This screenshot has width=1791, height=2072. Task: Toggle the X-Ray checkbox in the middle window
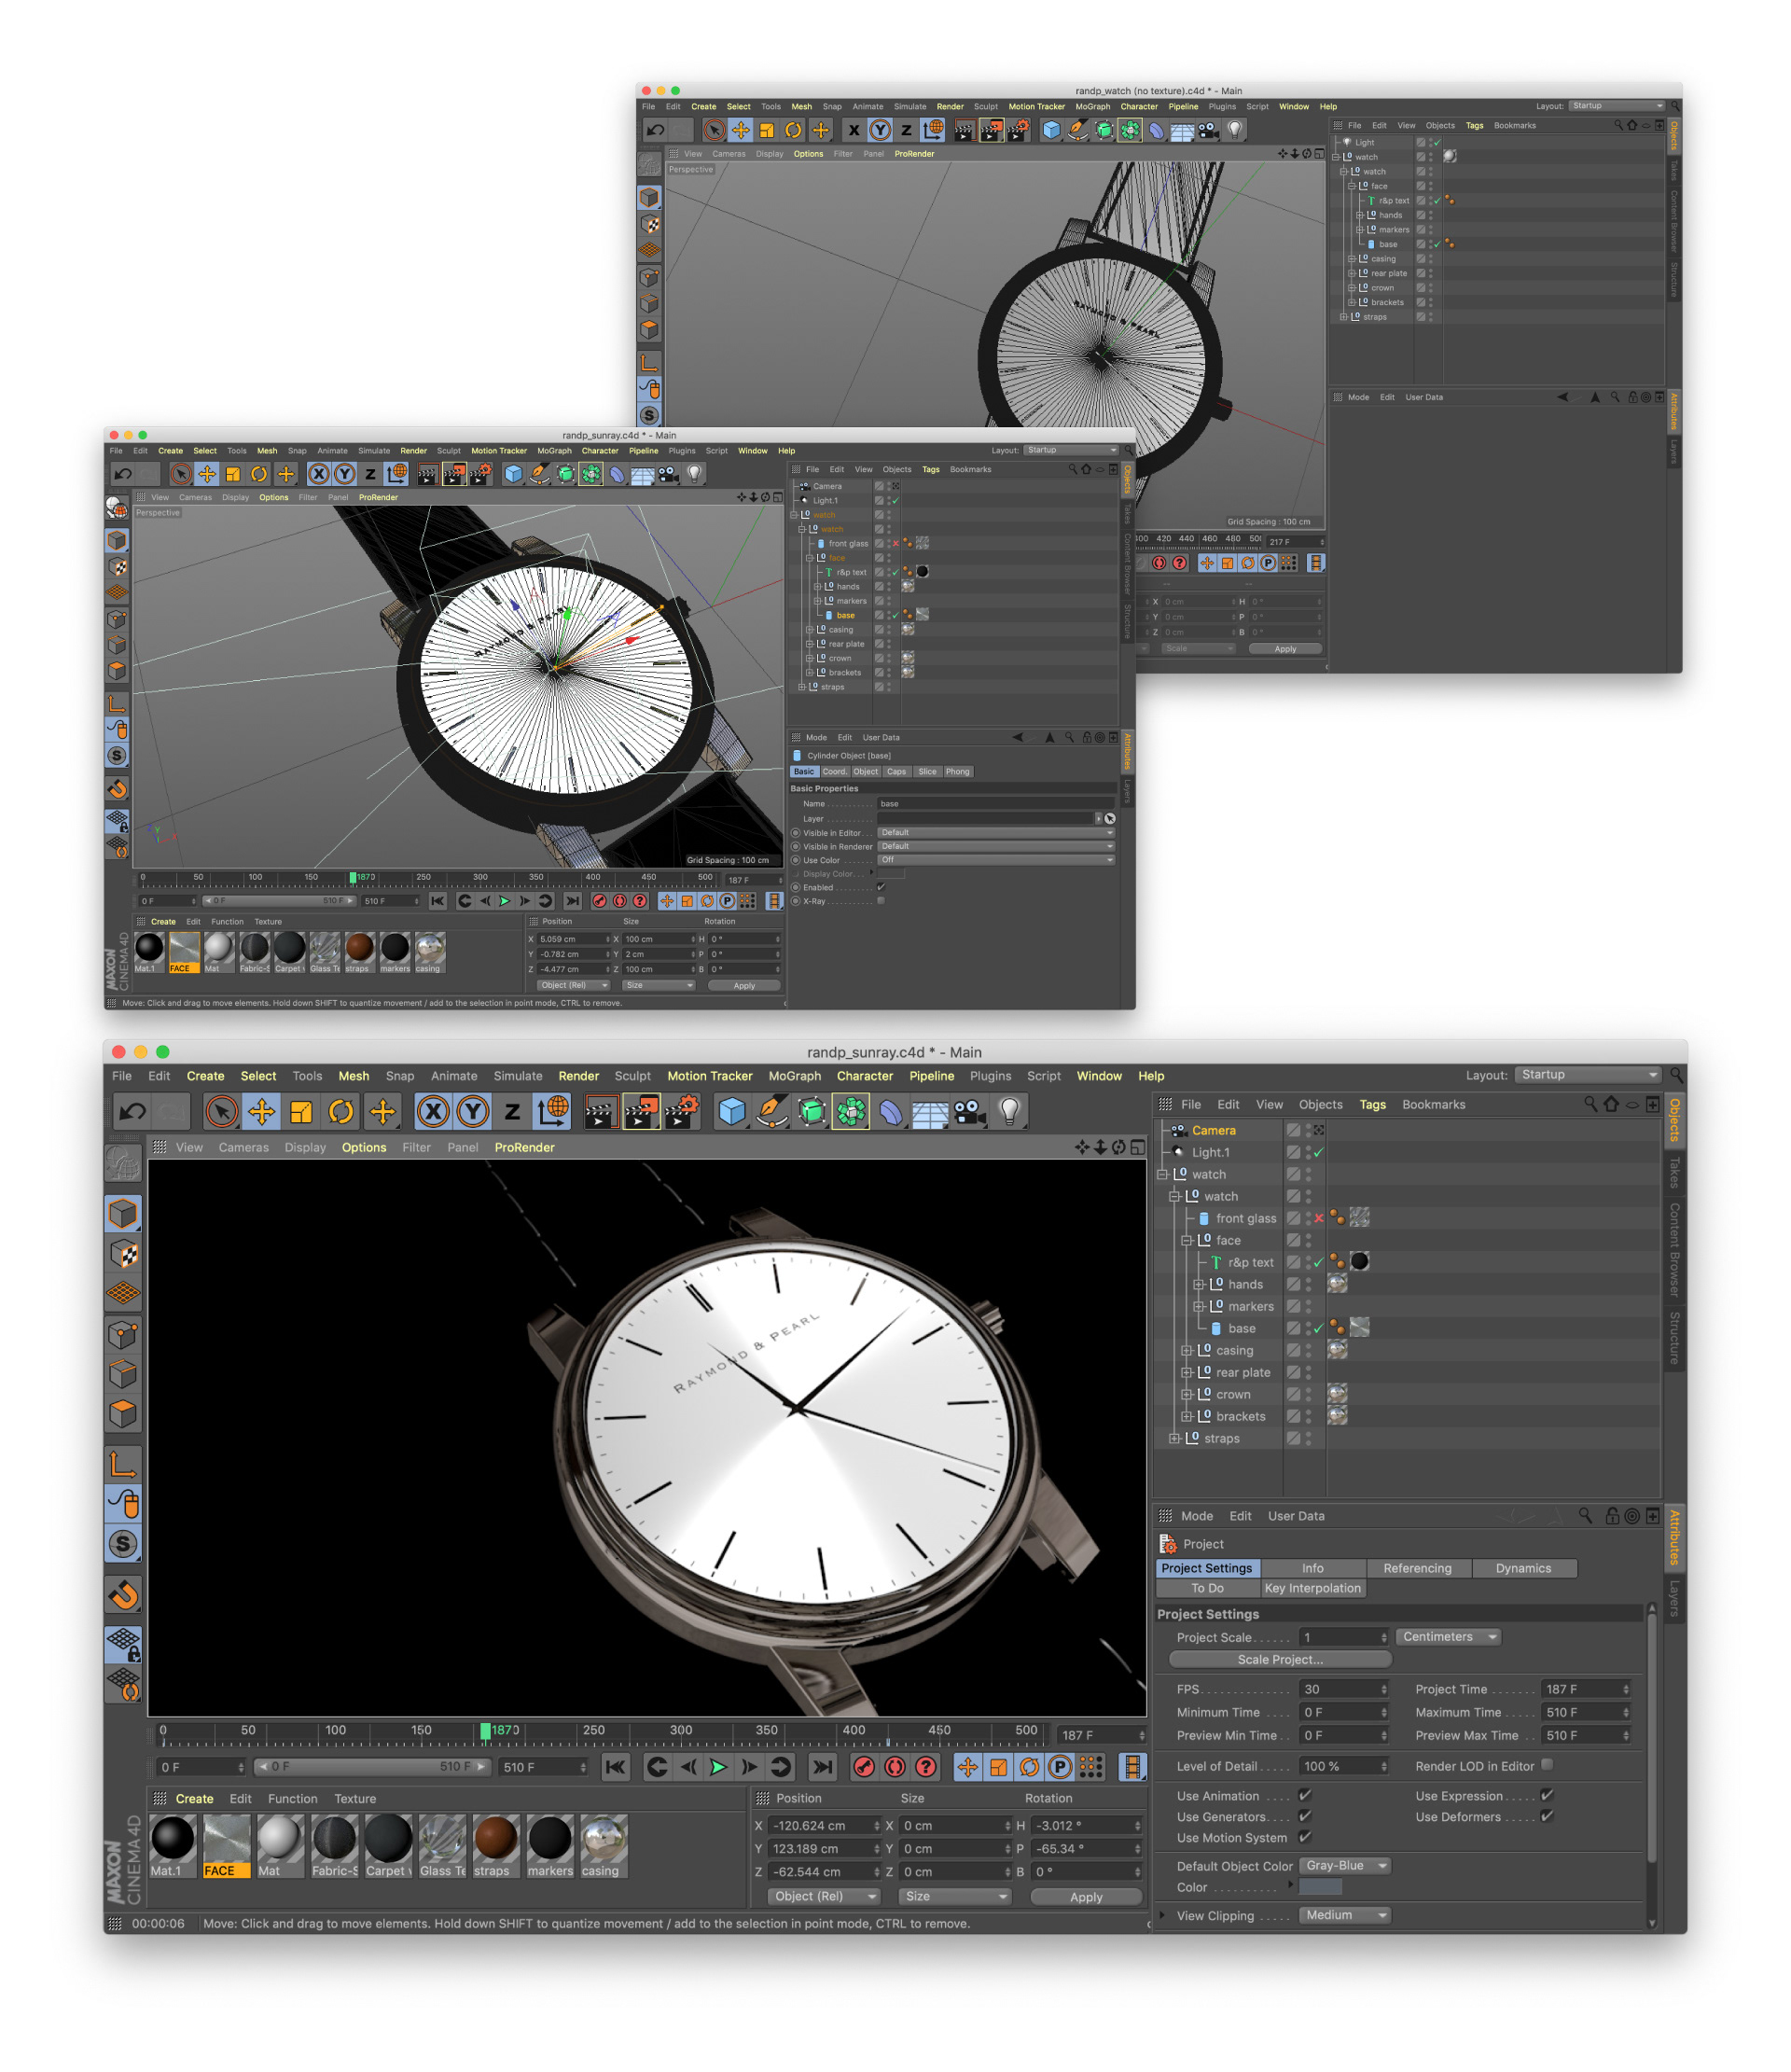point(881,901)
